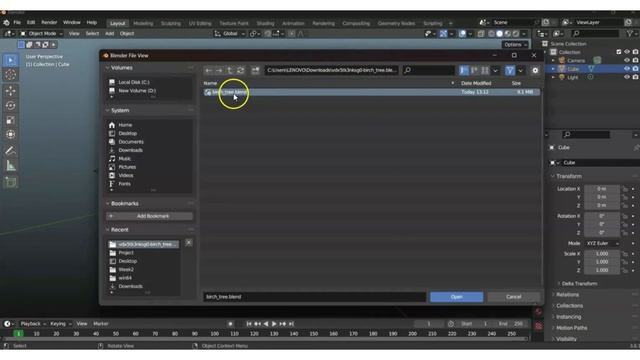
Task: Select the Cursor tool in the viewport toolbar
Action: point(11,75)
